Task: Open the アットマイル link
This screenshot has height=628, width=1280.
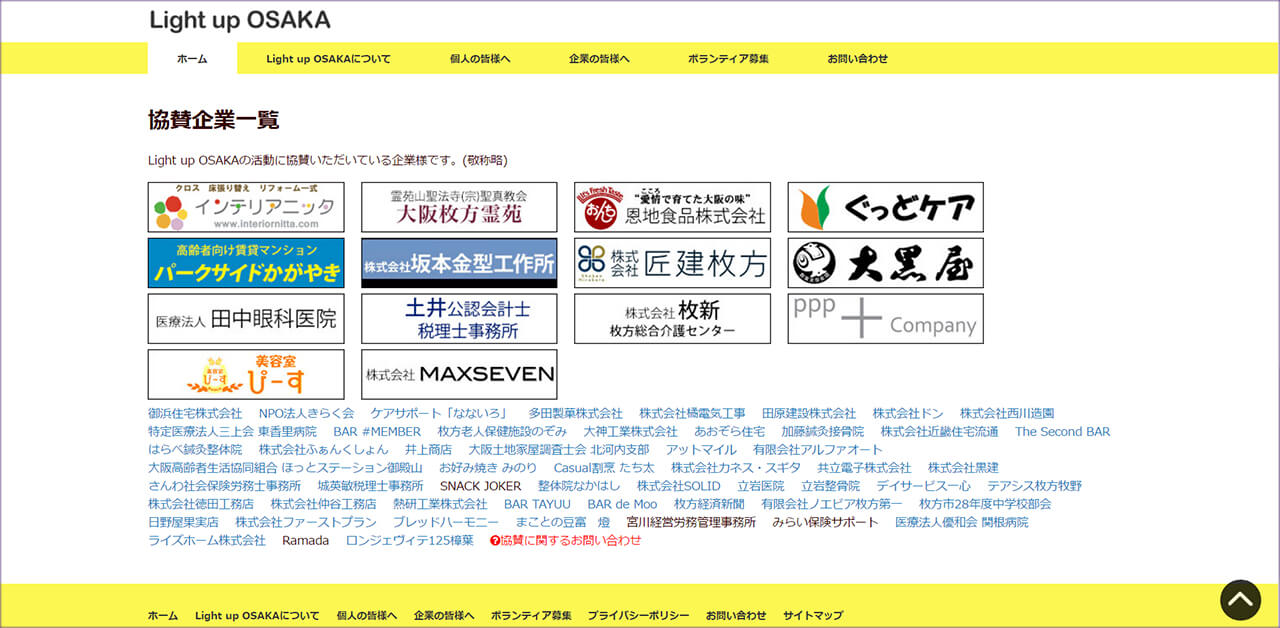Action: (701, 449)
